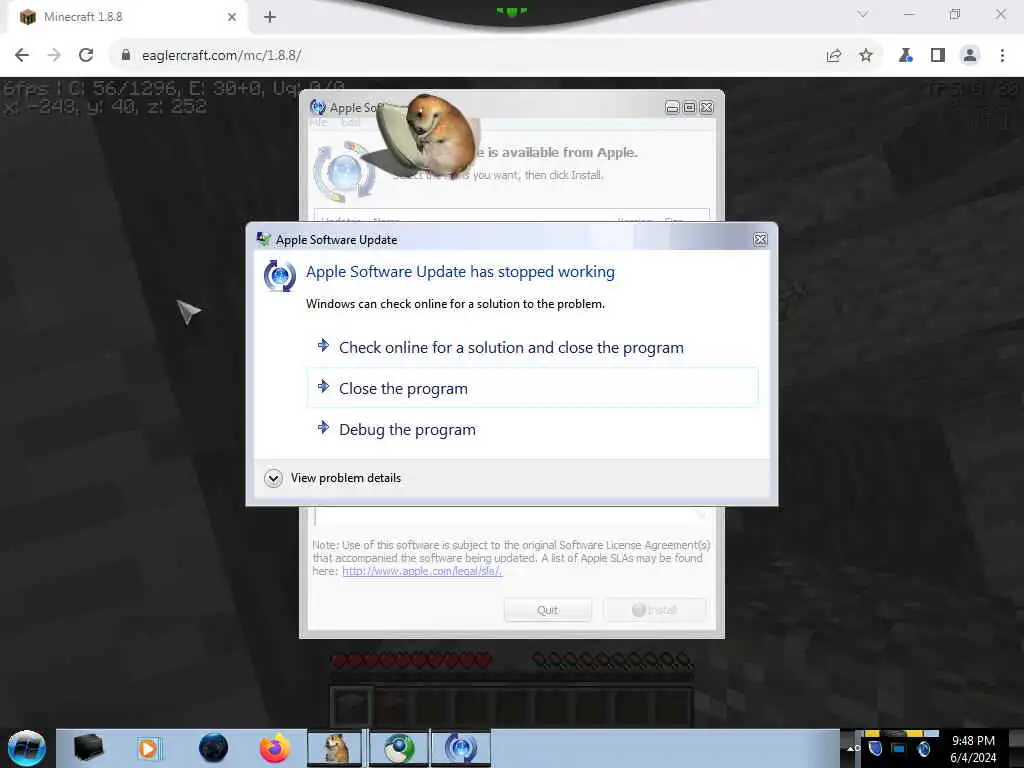Close the background Apple Software Update window
The image size is (1024, 768).
pyautogui.click(x=707, y=107)
